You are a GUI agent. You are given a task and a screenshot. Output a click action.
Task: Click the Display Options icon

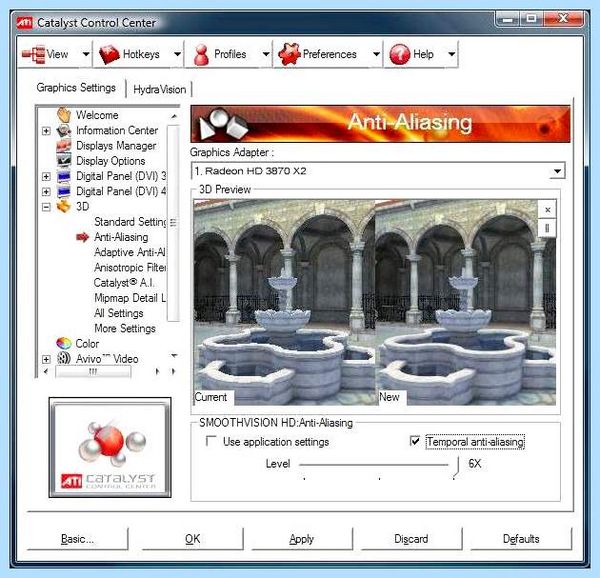[64, 161]
